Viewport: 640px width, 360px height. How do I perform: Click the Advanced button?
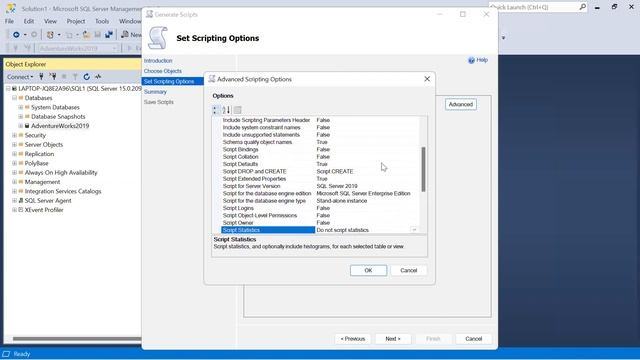coord(460,104)
